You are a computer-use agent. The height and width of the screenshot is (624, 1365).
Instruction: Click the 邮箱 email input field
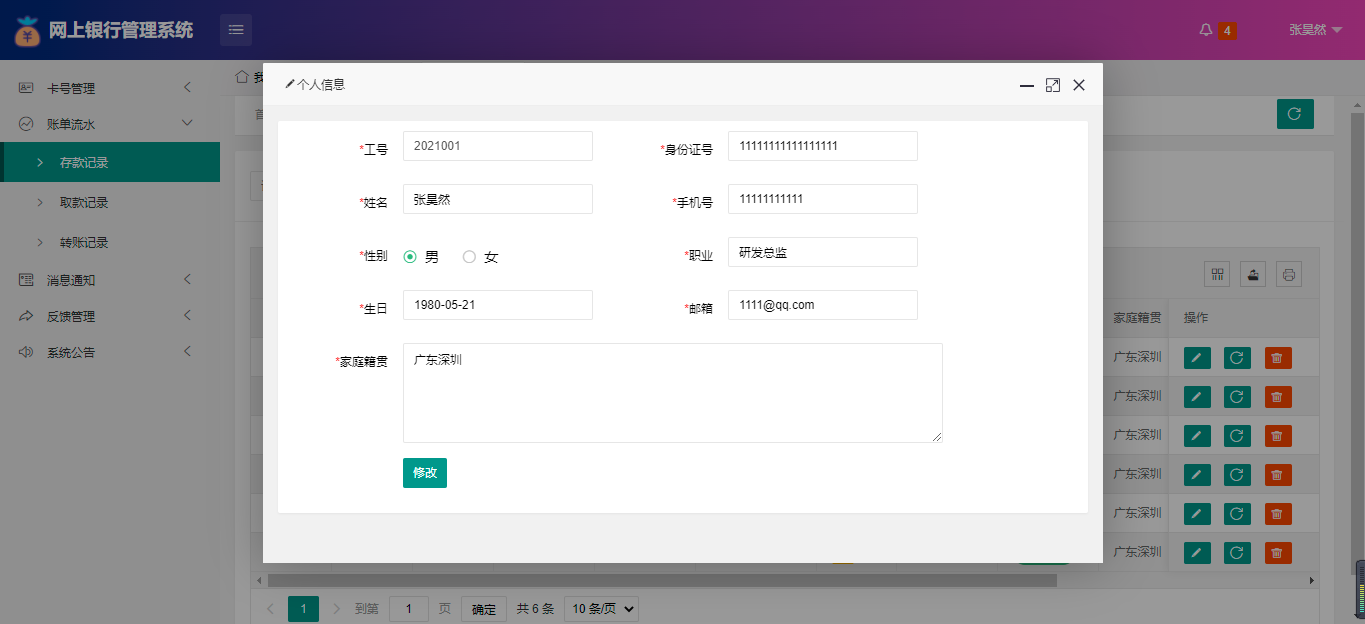pos(822,305)
